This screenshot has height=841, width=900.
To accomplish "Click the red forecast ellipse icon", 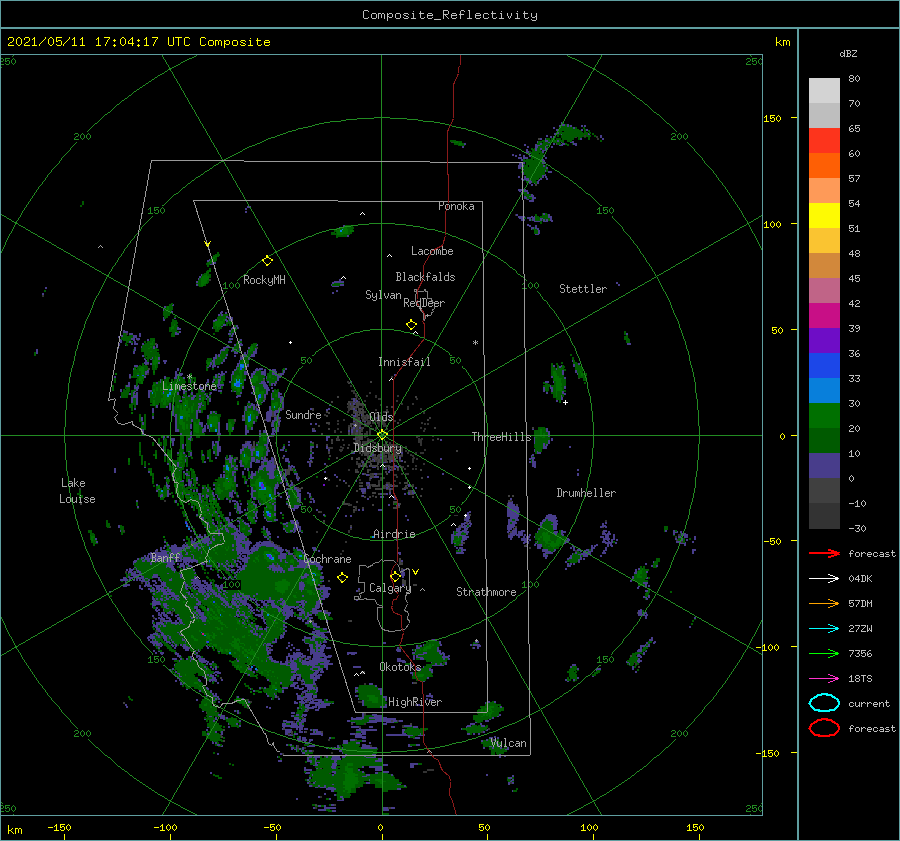I will [x=824, y=728].
